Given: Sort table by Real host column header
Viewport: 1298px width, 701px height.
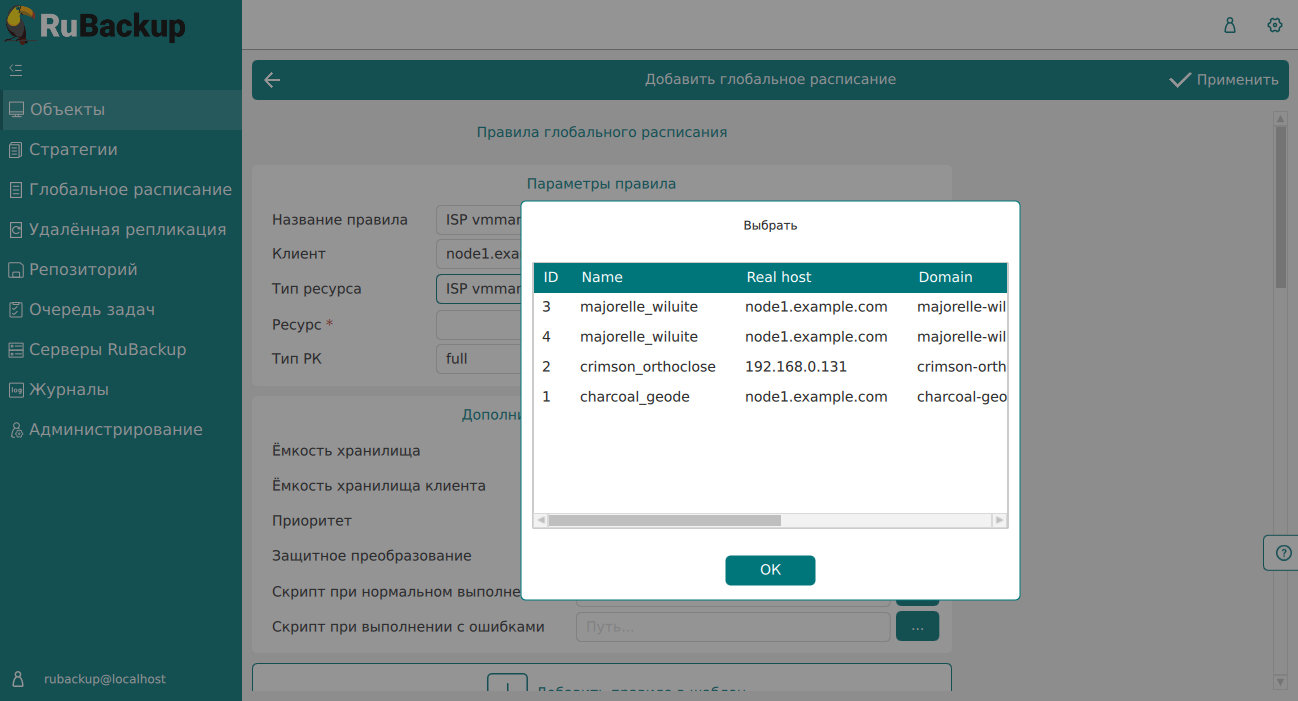Looking at the screenshot, I should (x=779, y=277).
